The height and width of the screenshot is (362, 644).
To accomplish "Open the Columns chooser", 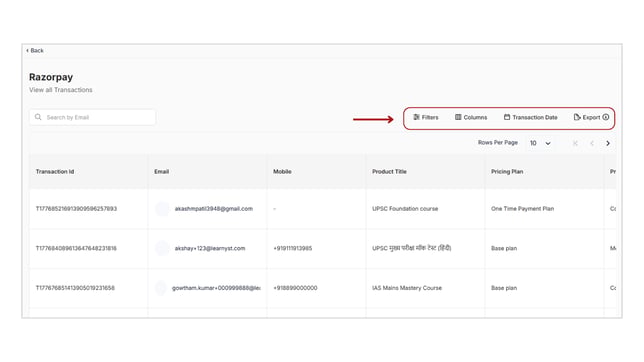I will (471, 117).
